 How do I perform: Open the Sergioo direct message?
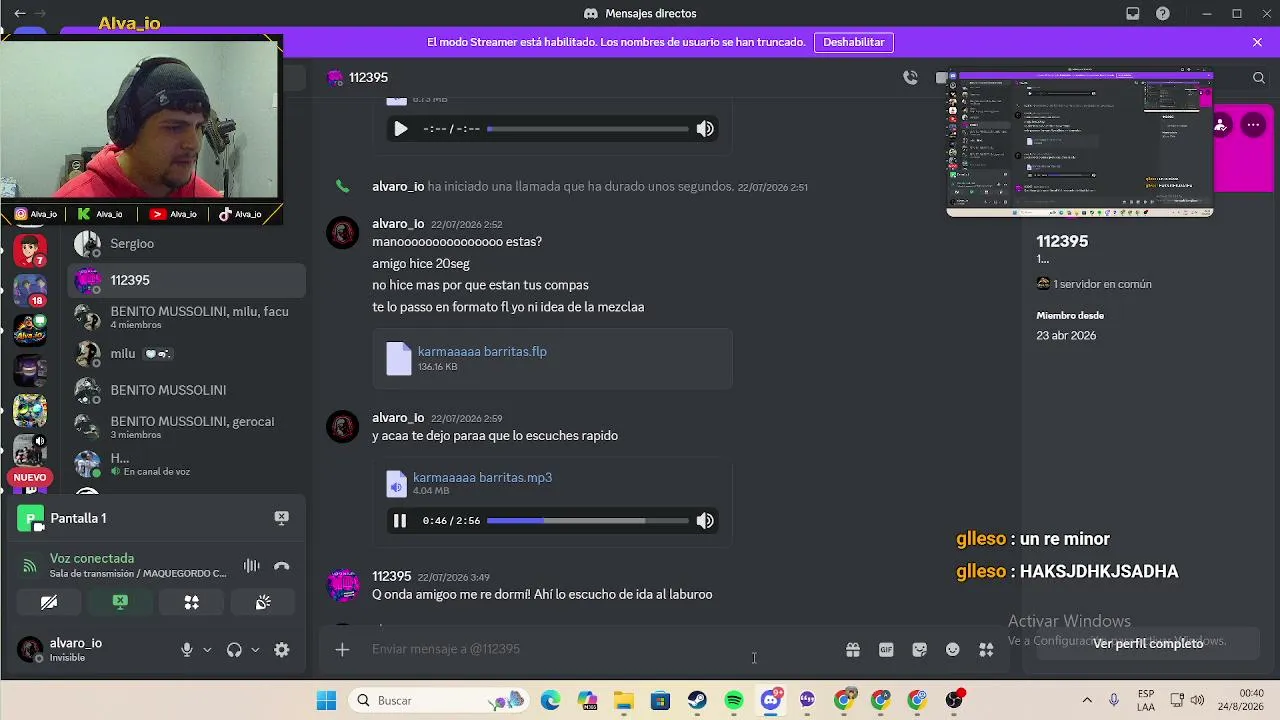click(186, 243)
